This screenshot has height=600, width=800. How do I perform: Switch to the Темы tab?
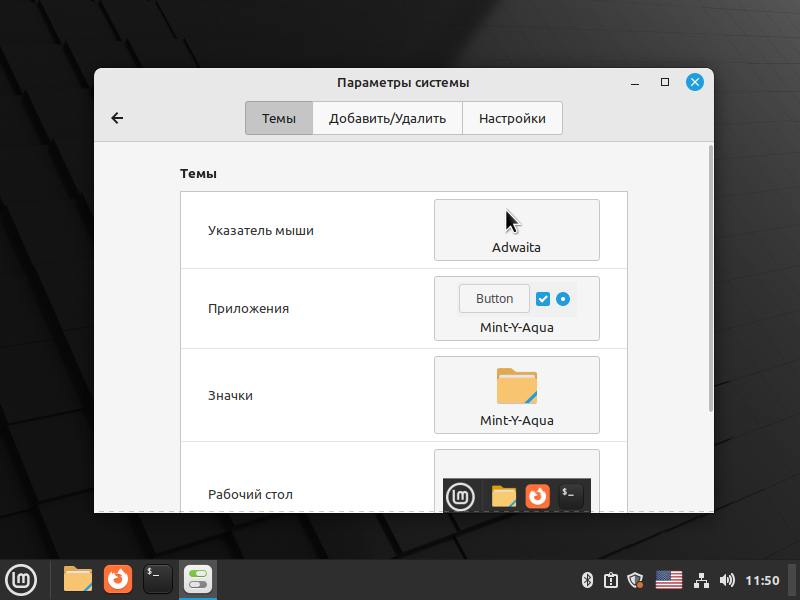click(279, 118)
